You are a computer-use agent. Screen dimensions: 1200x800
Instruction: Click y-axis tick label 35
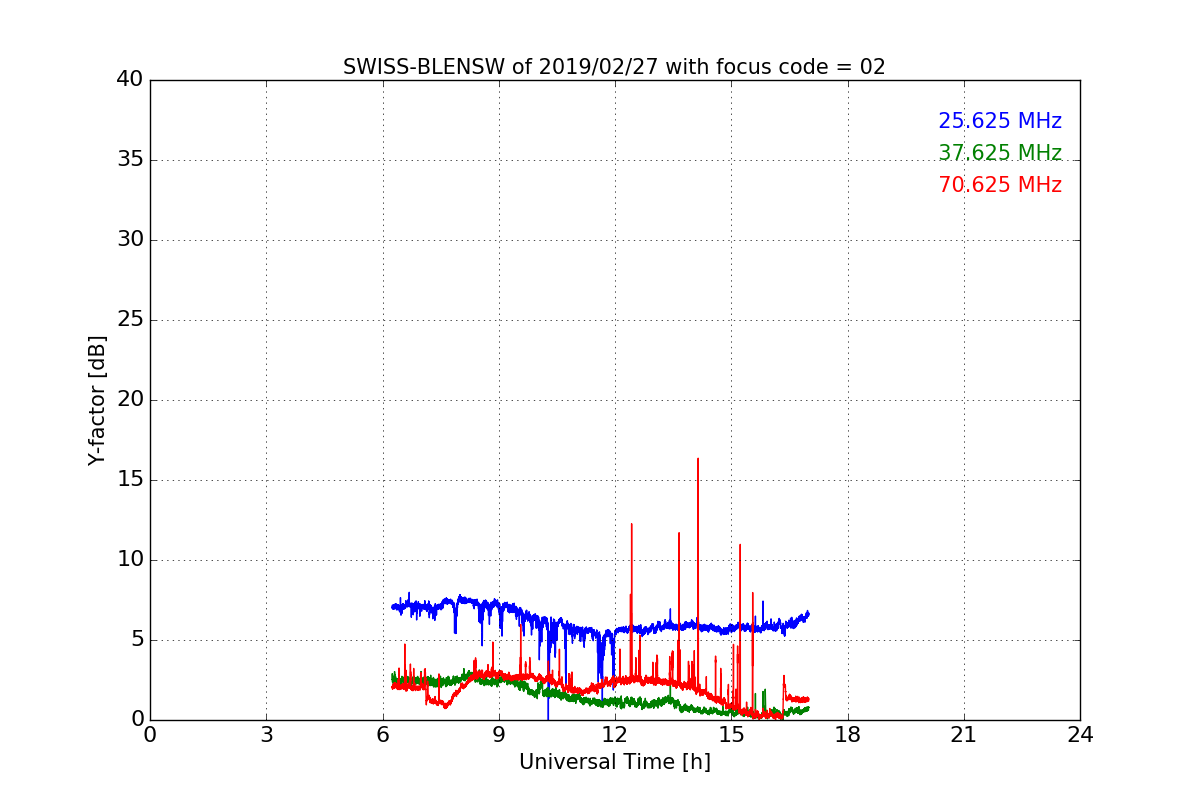pos(130,160)
